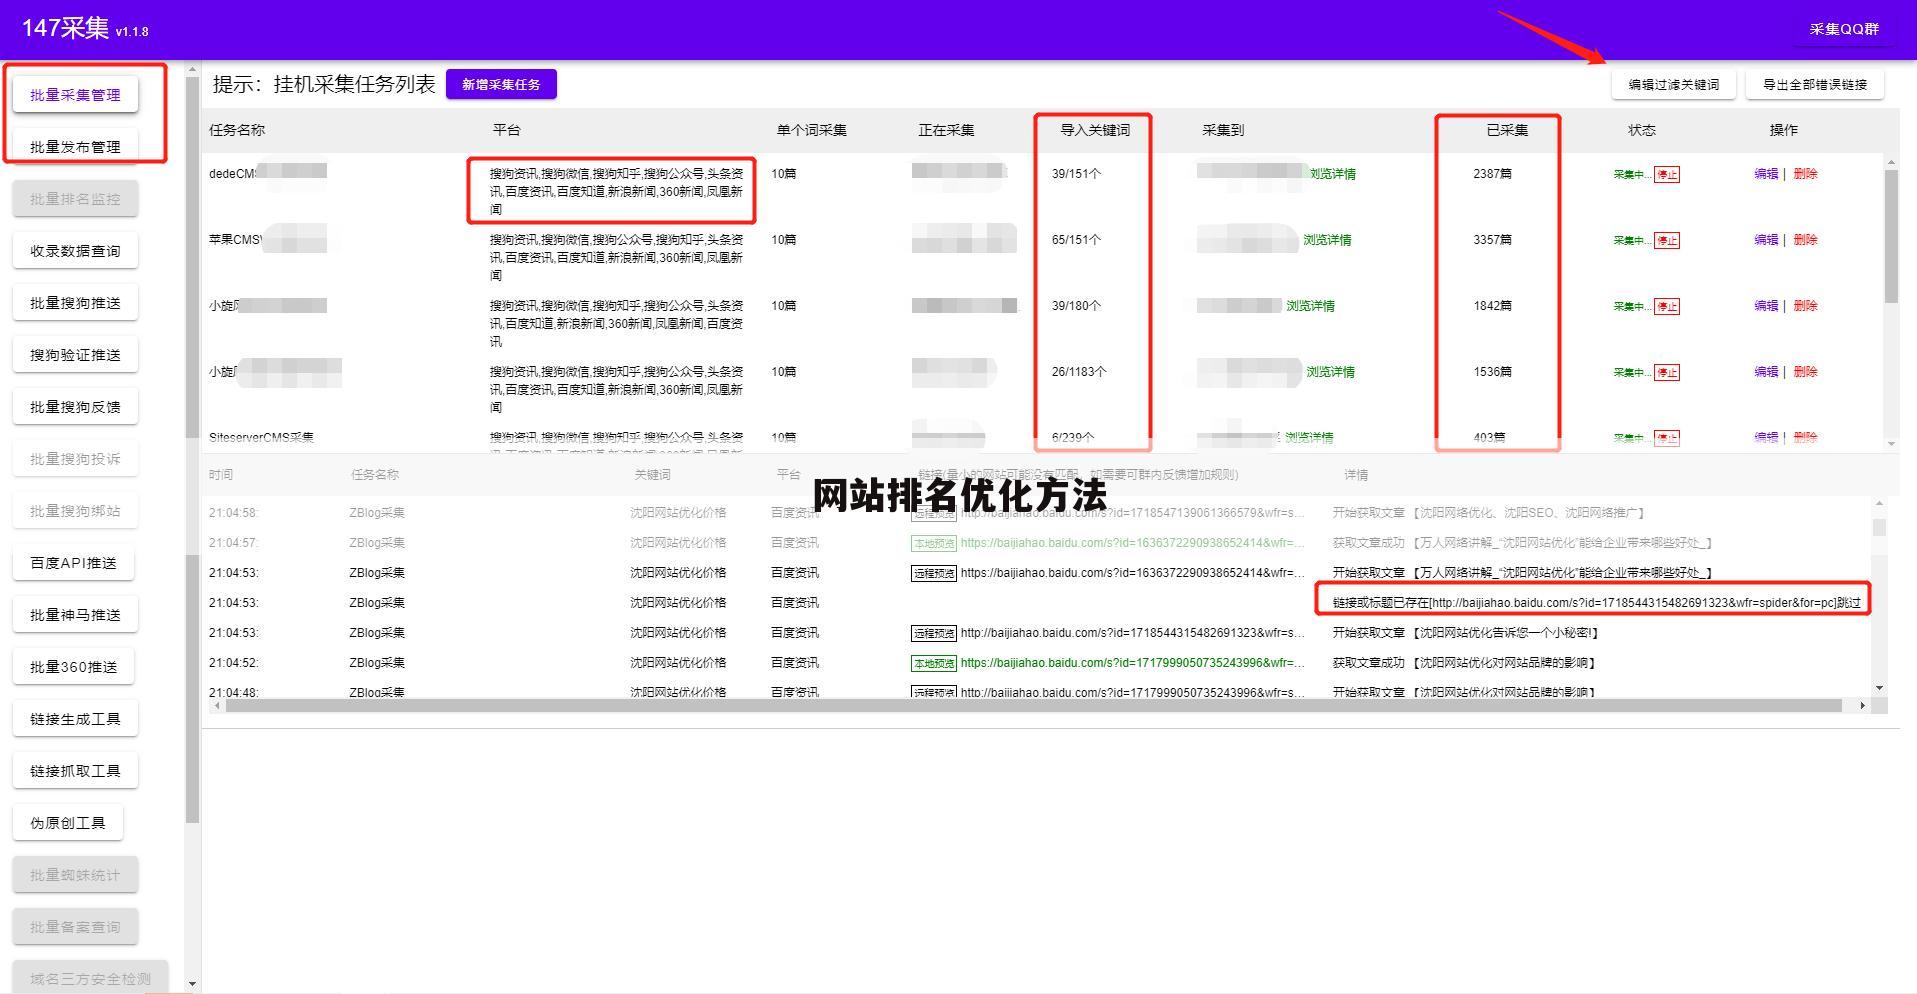This screenshot has height=994, width=1917.
Task: Select 批量采集管理 in the sidebar
Action: coord(74,94)
